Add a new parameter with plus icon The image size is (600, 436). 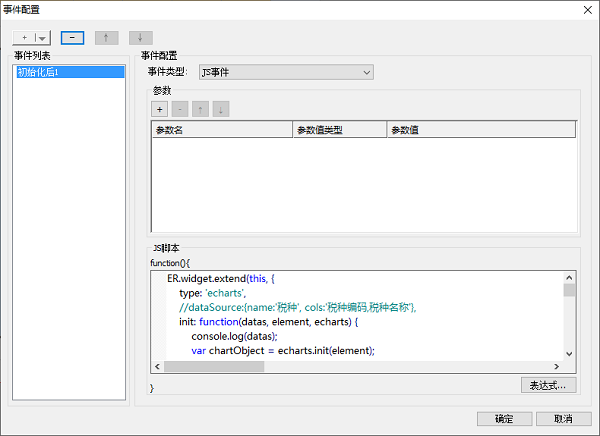[x=160, y=108]
